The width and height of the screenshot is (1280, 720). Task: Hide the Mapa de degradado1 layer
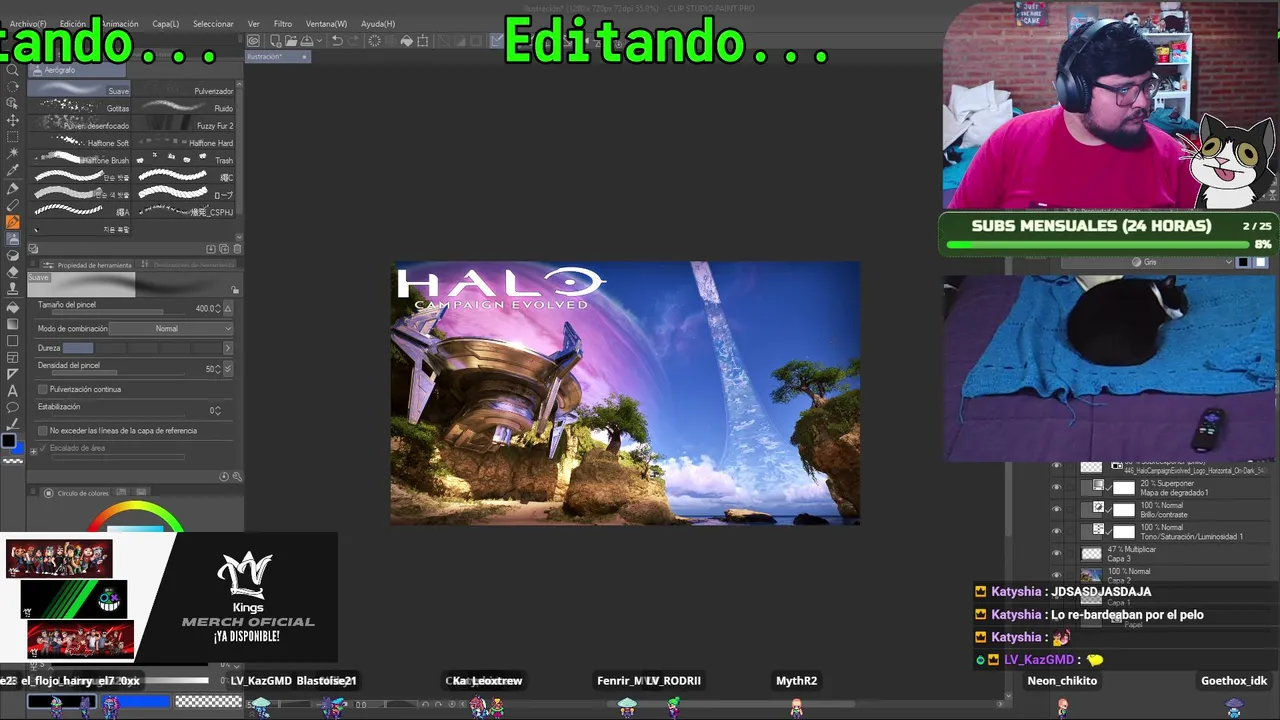click(x=1056, y=488)
